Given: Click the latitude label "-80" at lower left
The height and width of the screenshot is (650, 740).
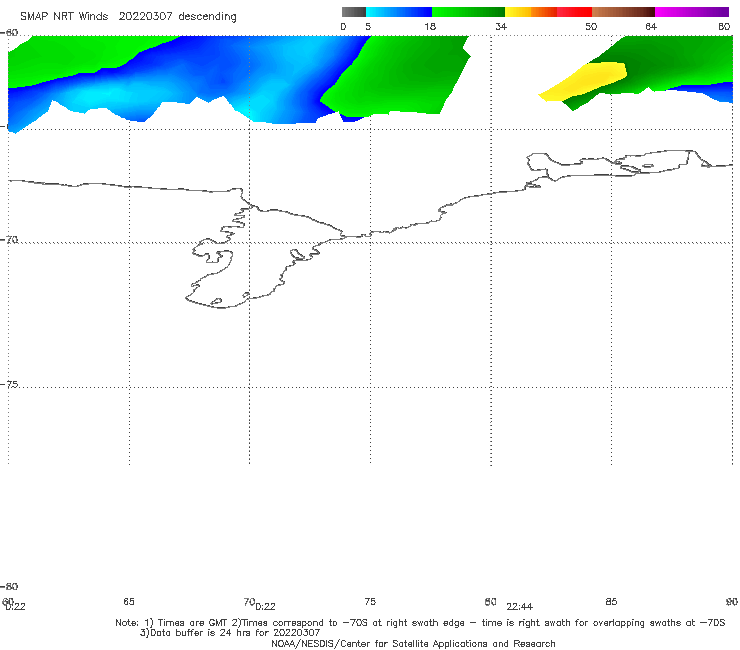Looking at the screenshot, I should click(9, 586).
